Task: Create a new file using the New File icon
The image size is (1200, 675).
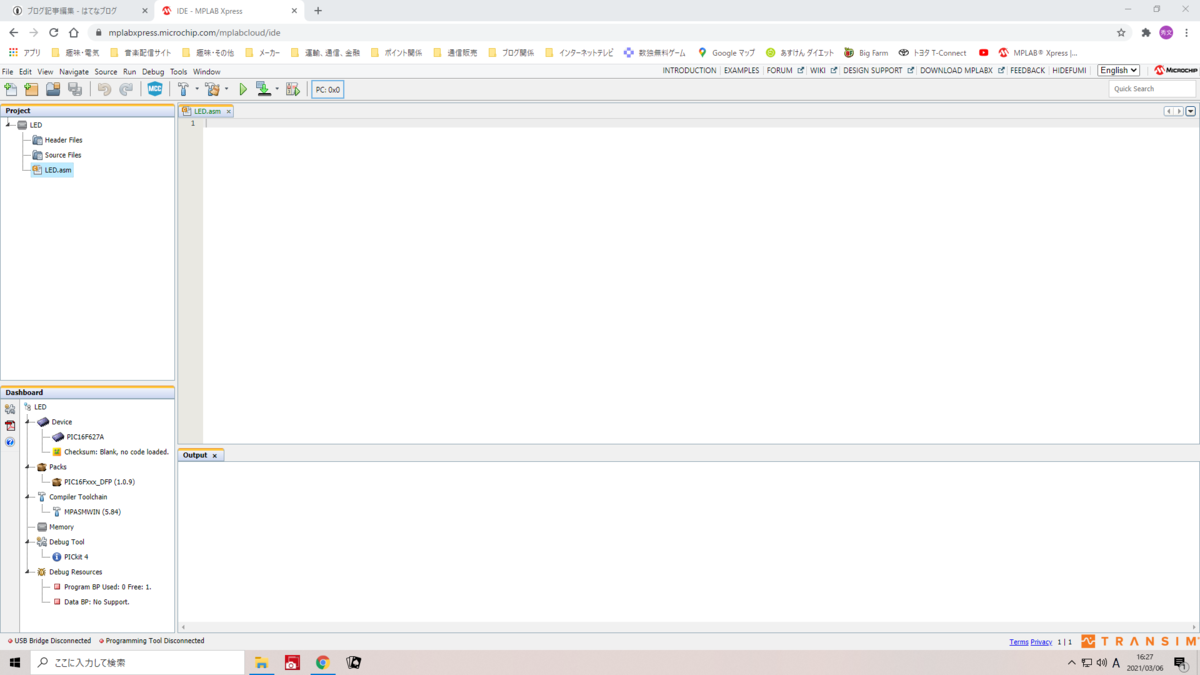Action: pos(10,89)
